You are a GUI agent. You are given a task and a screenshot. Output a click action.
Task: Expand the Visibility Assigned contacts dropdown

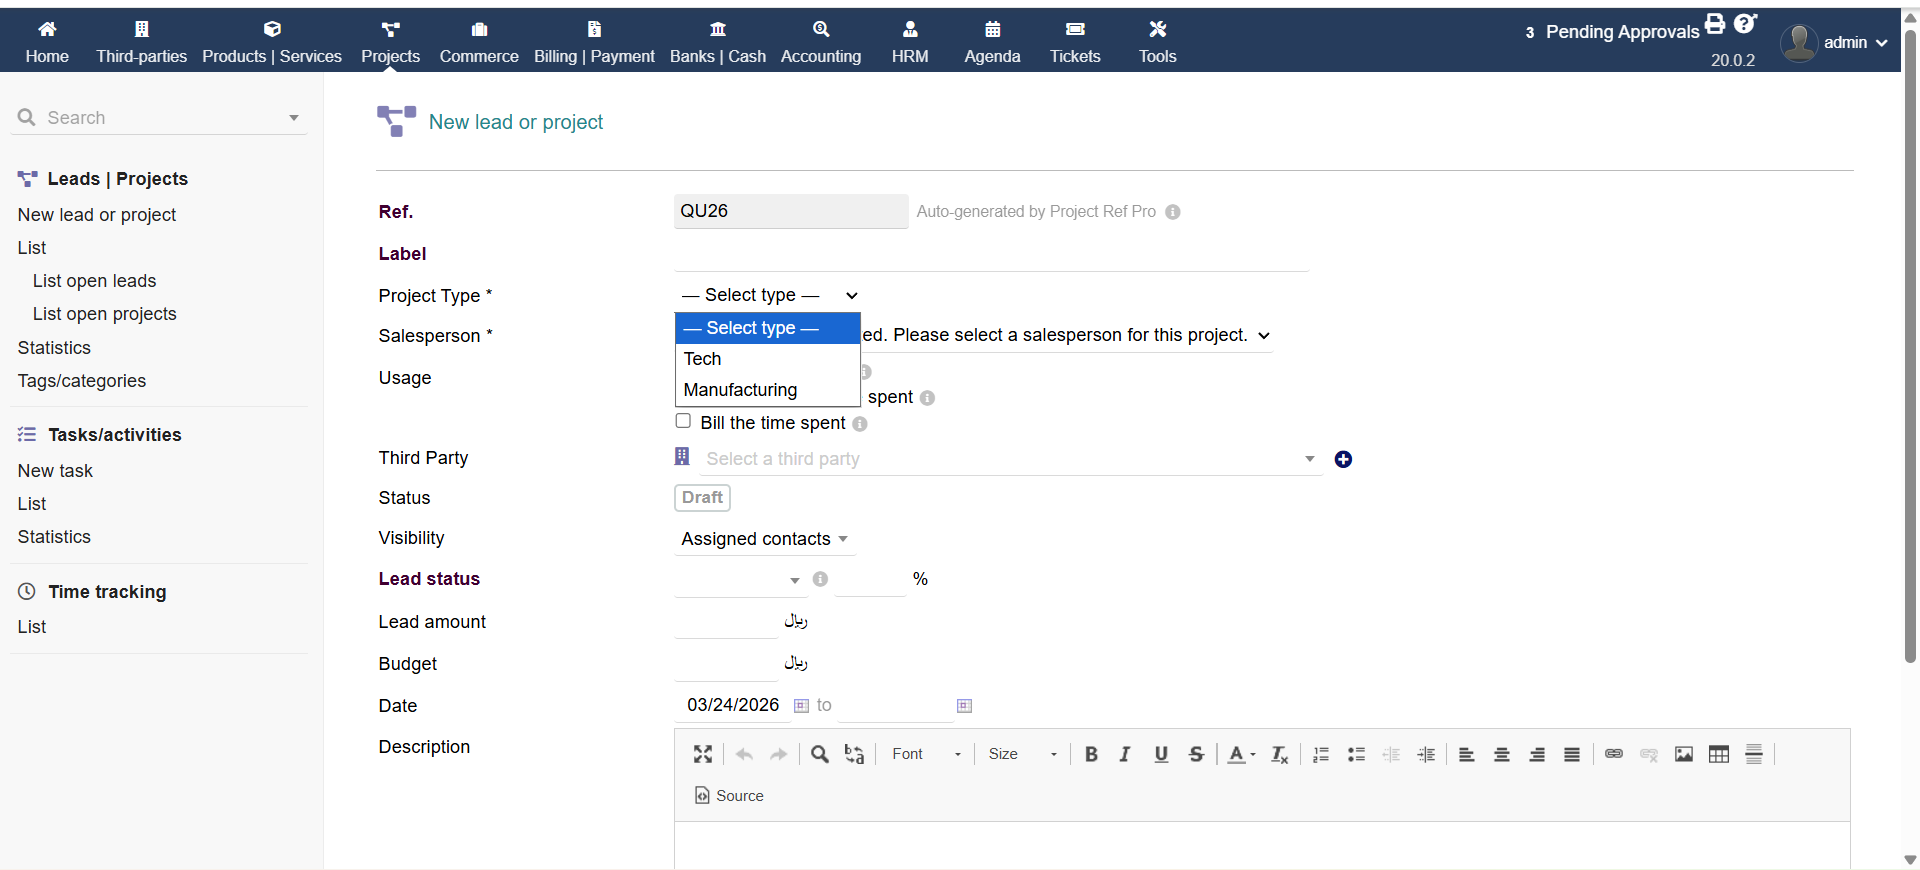tap(765, 539)
